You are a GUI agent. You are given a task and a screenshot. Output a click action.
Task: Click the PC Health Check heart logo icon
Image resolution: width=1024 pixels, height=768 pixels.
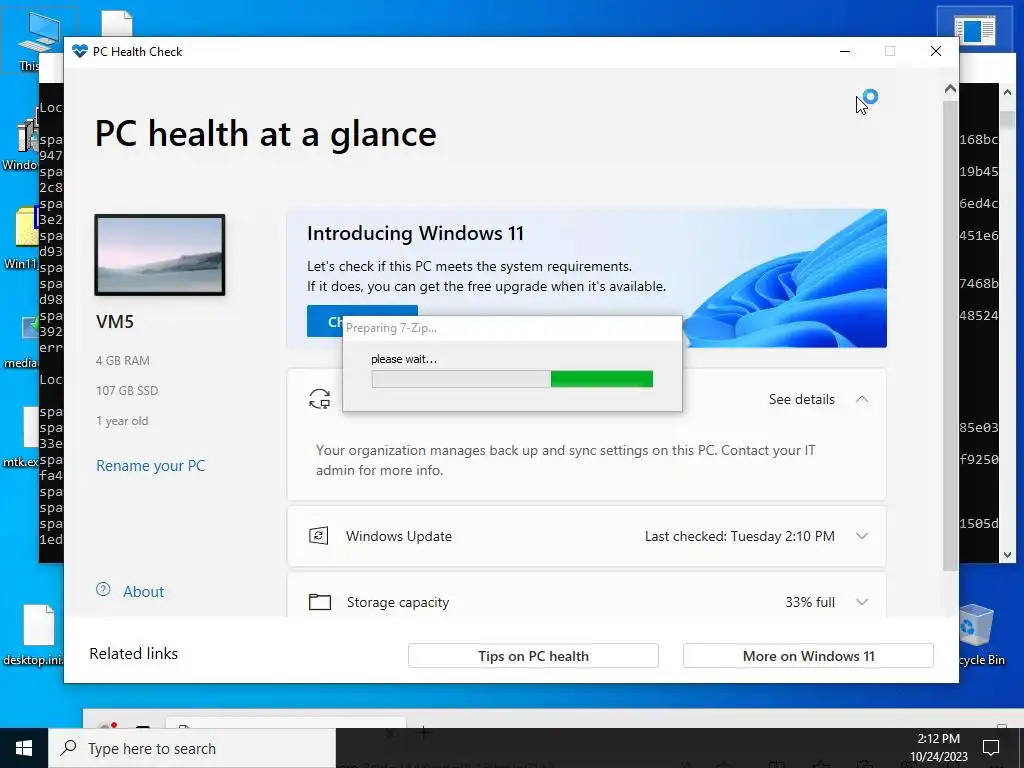(x=80, y=52)
